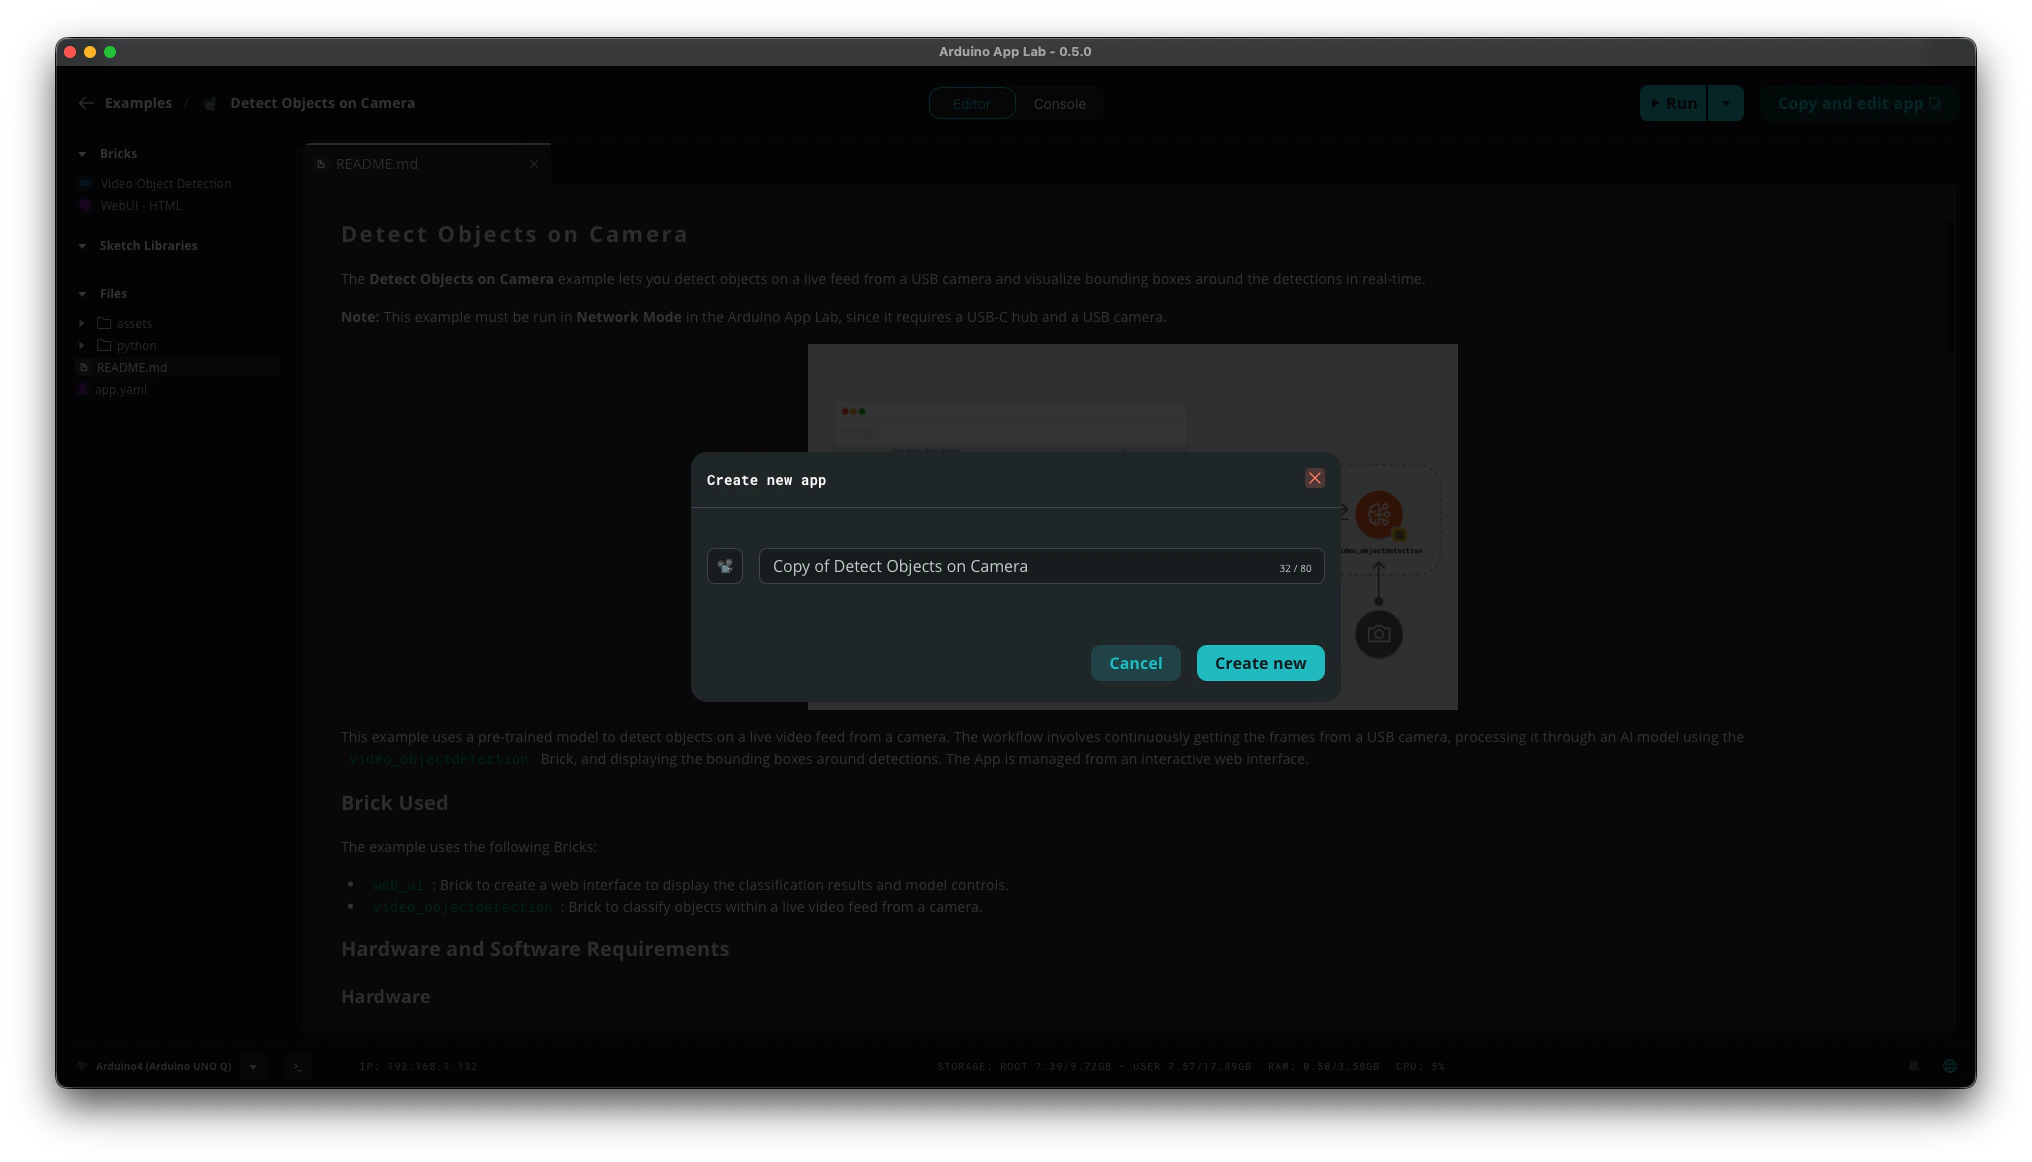2032x1162 pixels.
Task: Open app.yaml in the file tree
Action: pos(121,390)
